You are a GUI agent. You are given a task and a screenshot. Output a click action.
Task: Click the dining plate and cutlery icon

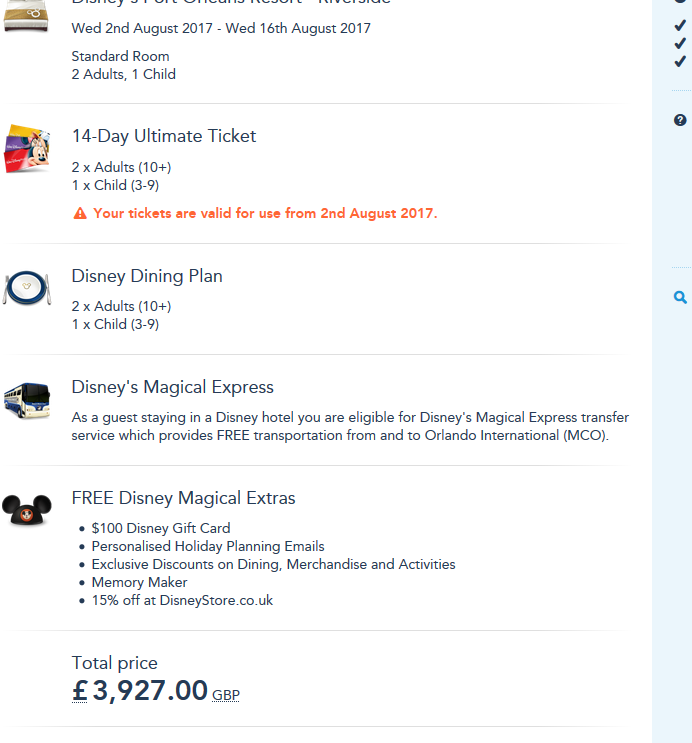coord(26,288)
